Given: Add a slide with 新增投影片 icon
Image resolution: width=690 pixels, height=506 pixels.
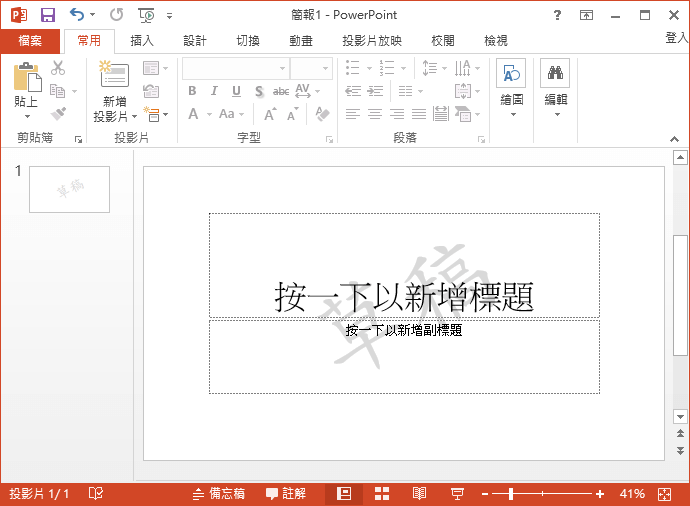Looking at the screenshot, I should tap(114, 75).
